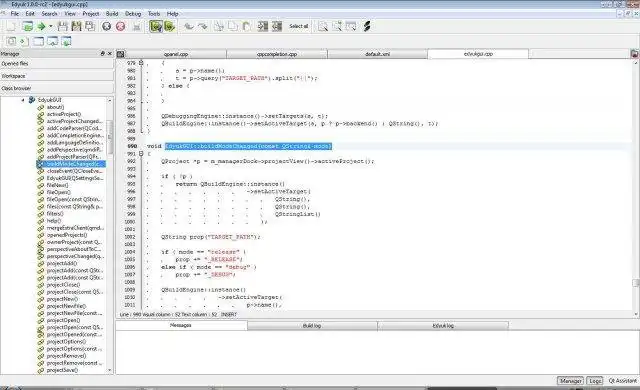Click the indent selection icon

click(263, 27)
